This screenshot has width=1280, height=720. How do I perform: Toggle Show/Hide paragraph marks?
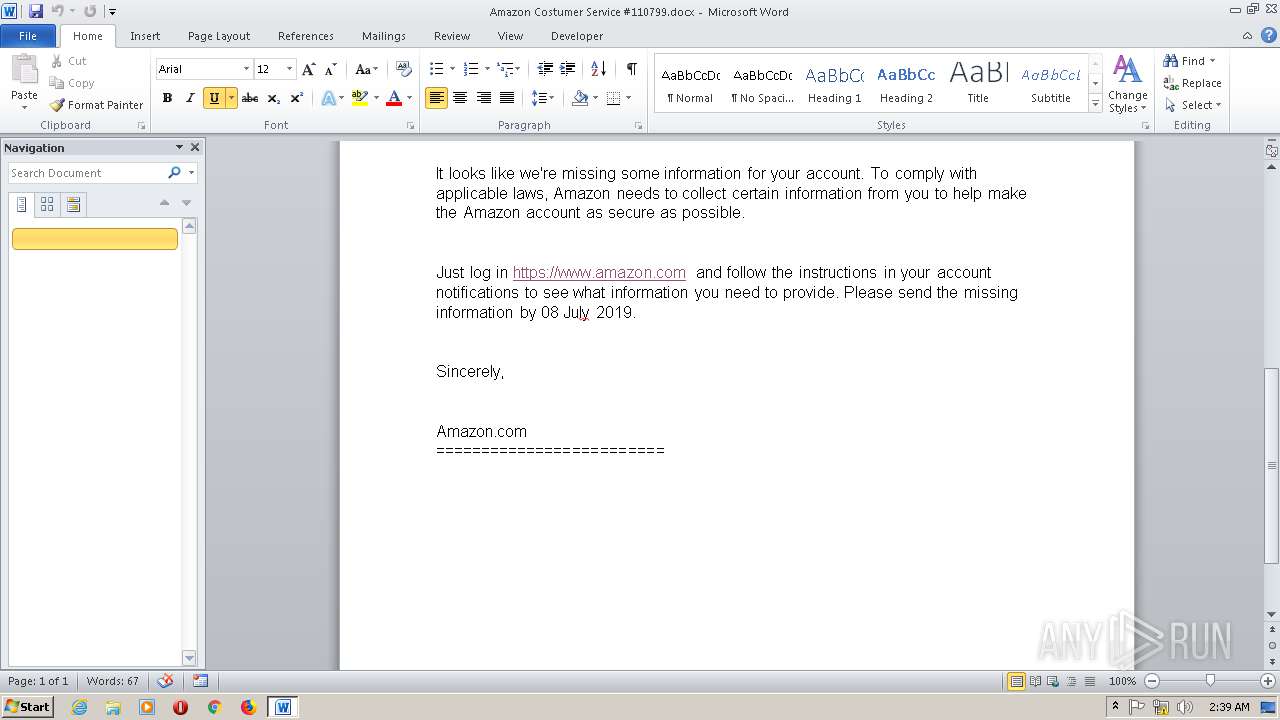tap(631, 69)
